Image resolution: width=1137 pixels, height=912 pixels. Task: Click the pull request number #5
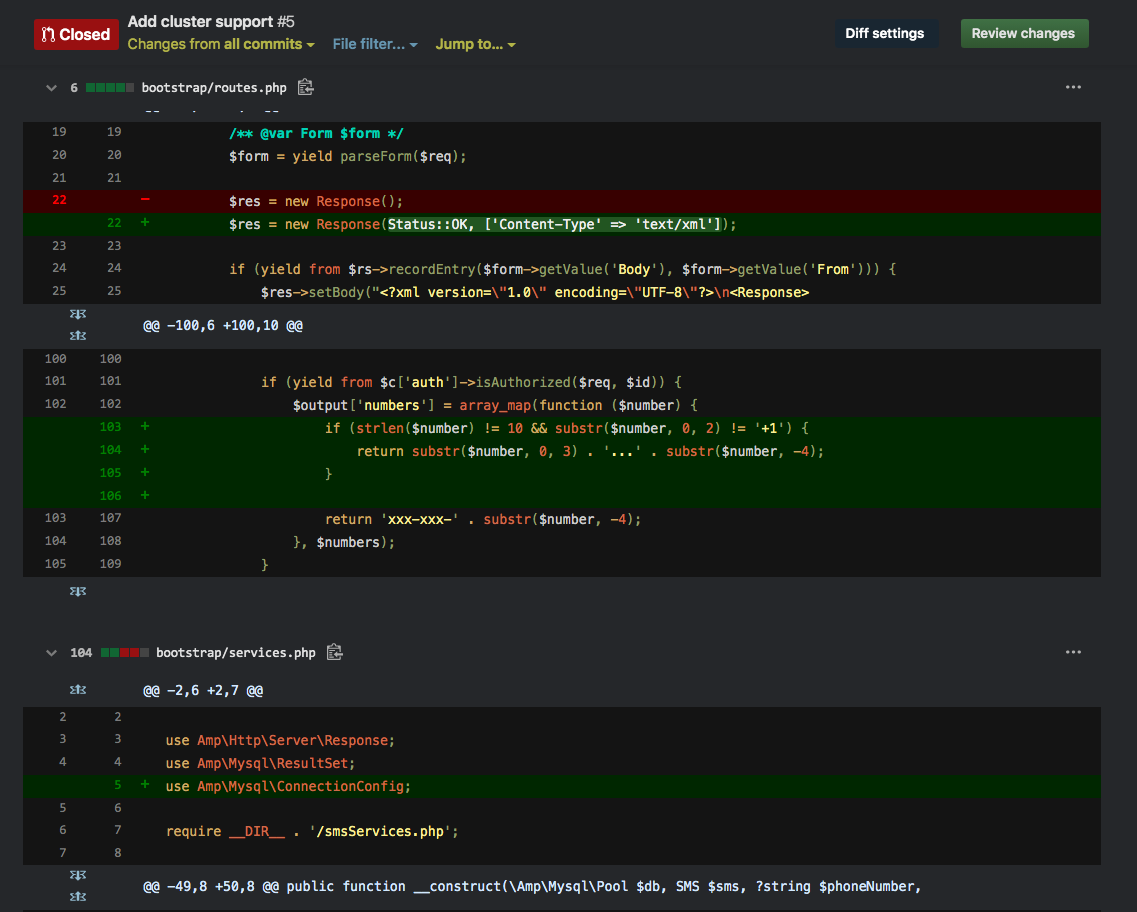pos(286,22)
